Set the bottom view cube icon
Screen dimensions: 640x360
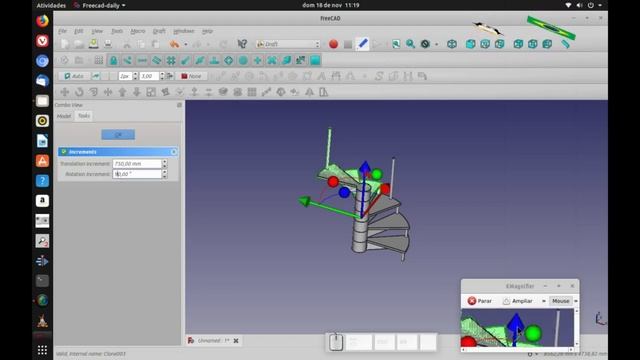pyautogui.click(x=533, y=44)
